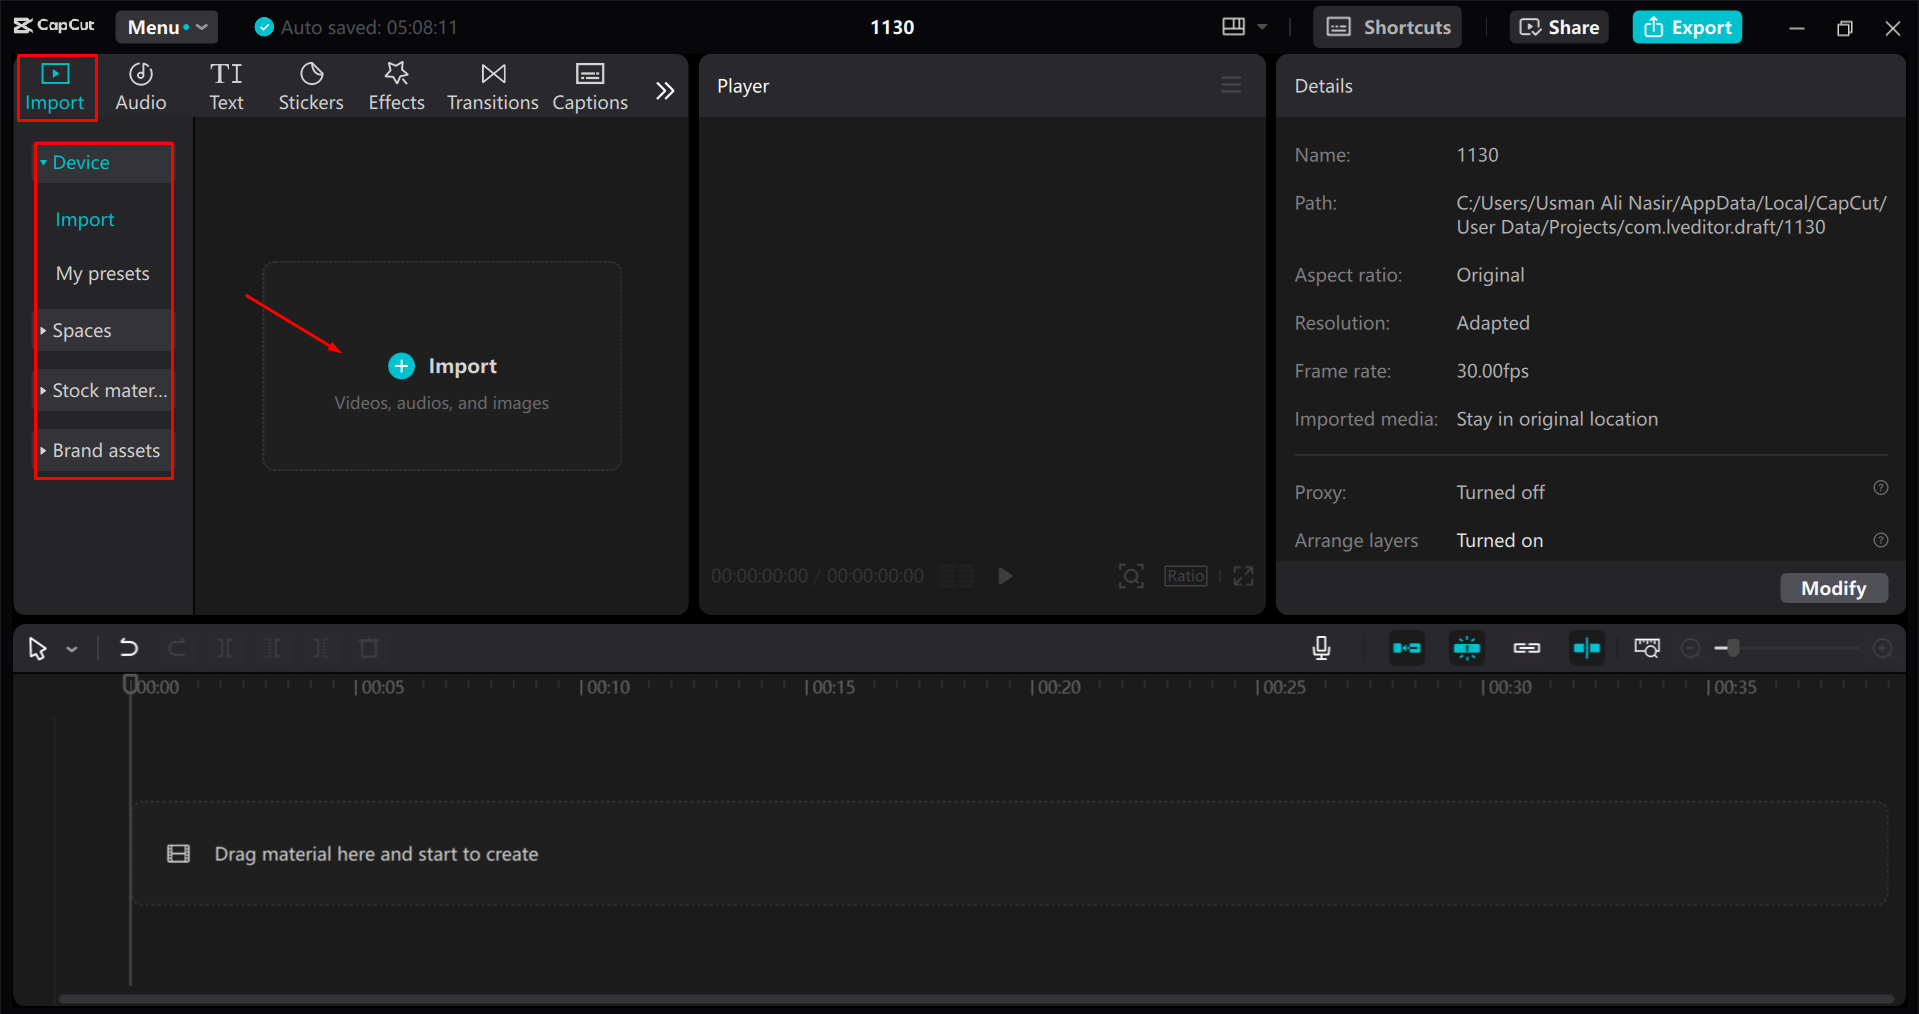Switch to My presets in the sidebar
1919x1014 pixels.
[x=103, y=272]
